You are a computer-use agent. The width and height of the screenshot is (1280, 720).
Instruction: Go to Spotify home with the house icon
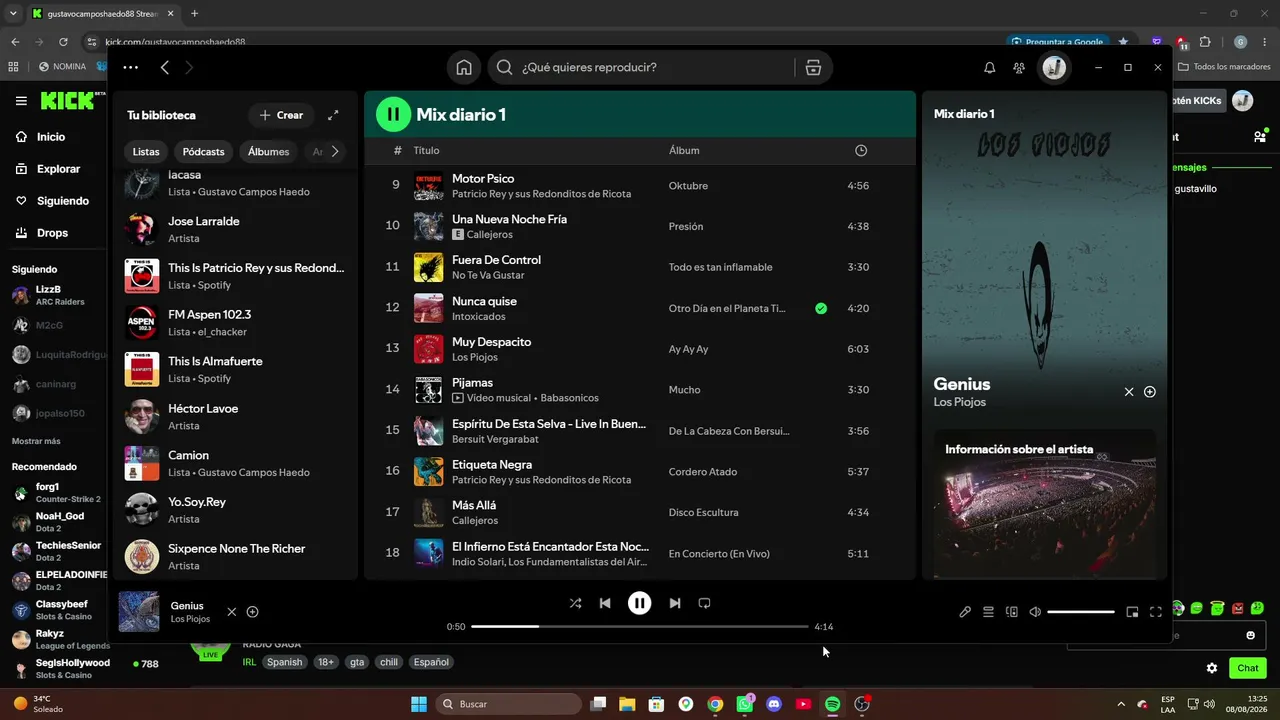pos(464,67)
